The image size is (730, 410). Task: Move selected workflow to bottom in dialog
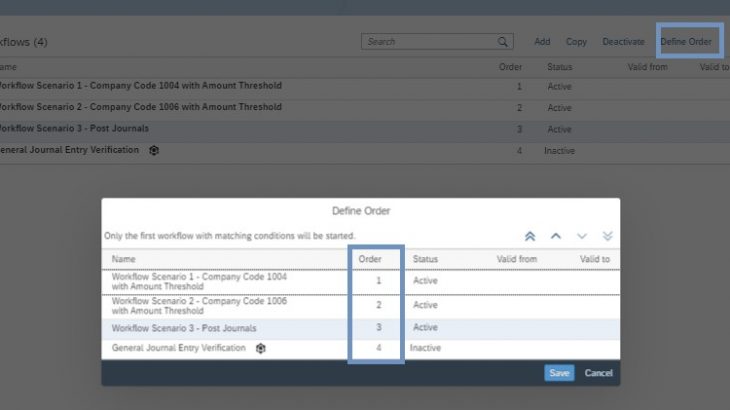point(608,236)
